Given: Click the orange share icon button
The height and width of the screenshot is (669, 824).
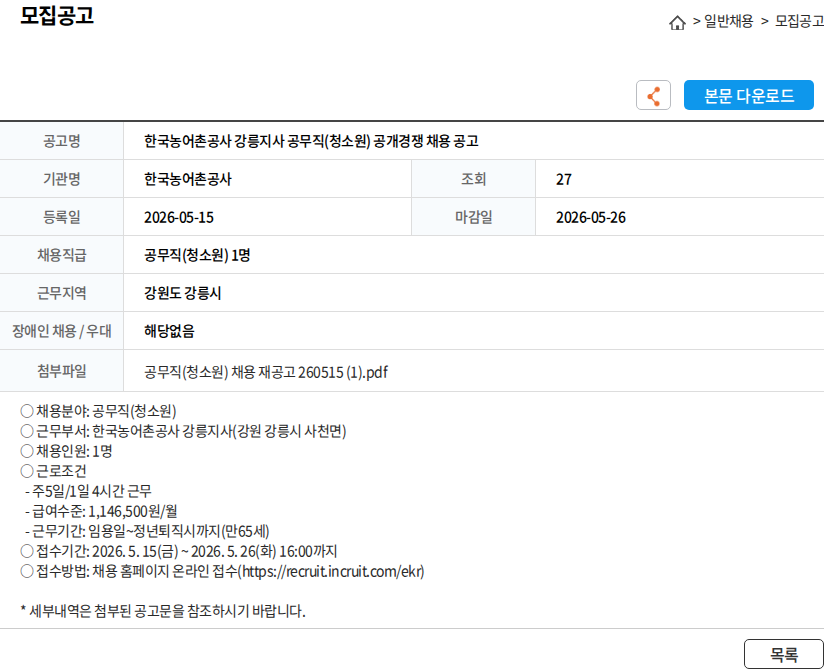Looking at the screenshot, I should 653,95.
